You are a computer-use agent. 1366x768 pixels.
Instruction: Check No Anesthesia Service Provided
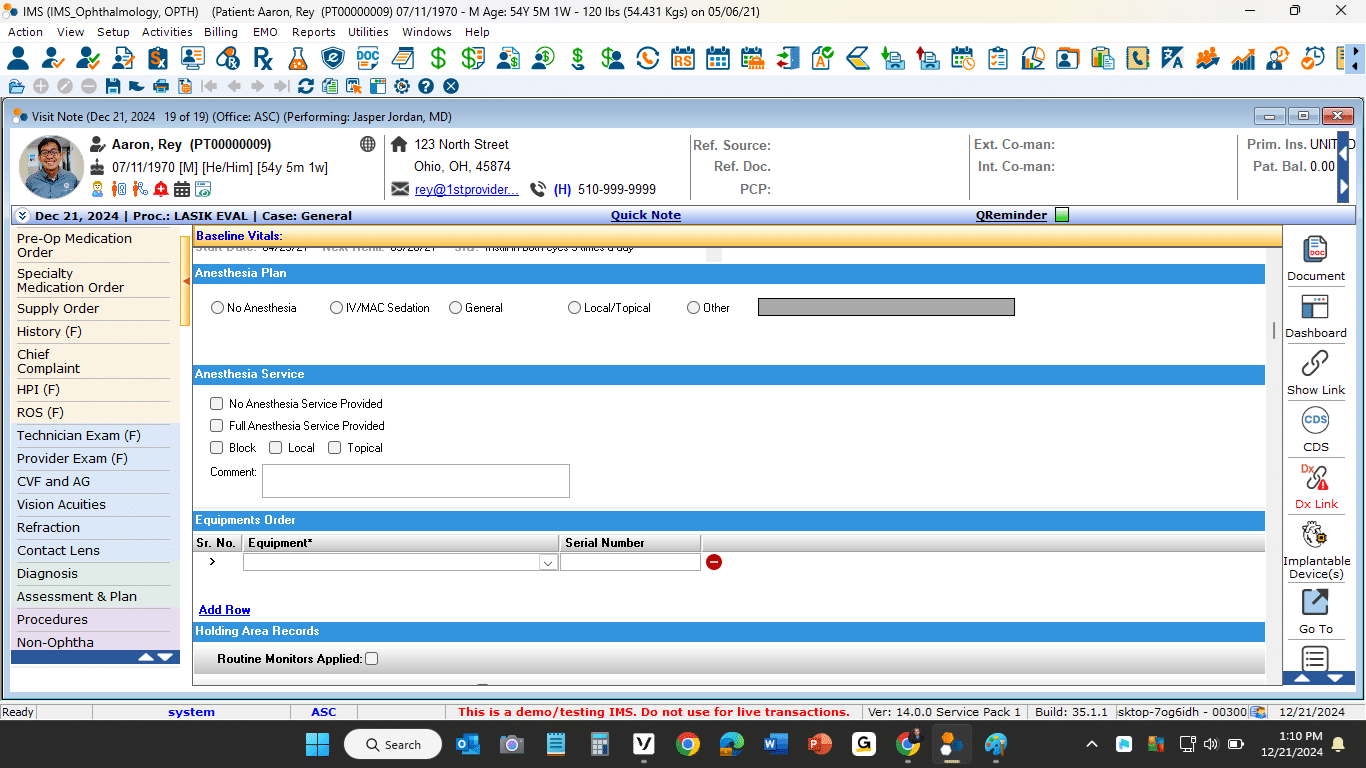click(x=217, y=404)
